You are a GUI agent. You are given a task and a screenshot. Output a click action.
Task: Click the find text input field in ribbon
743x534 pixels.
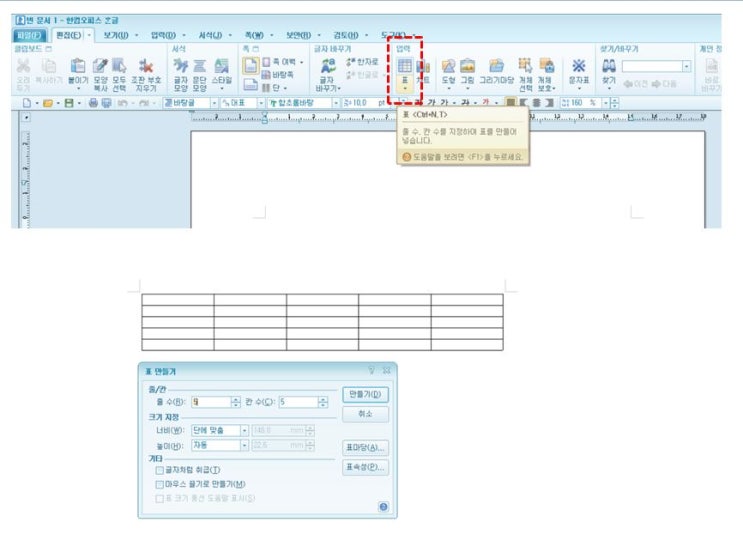coord(652,66)
